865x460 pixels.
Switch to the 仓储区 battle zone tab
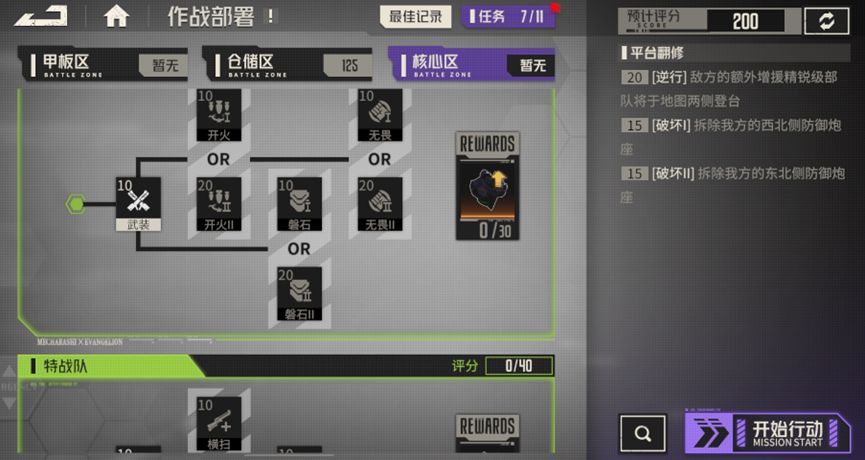pyautogui.click(x=287, y=65)
